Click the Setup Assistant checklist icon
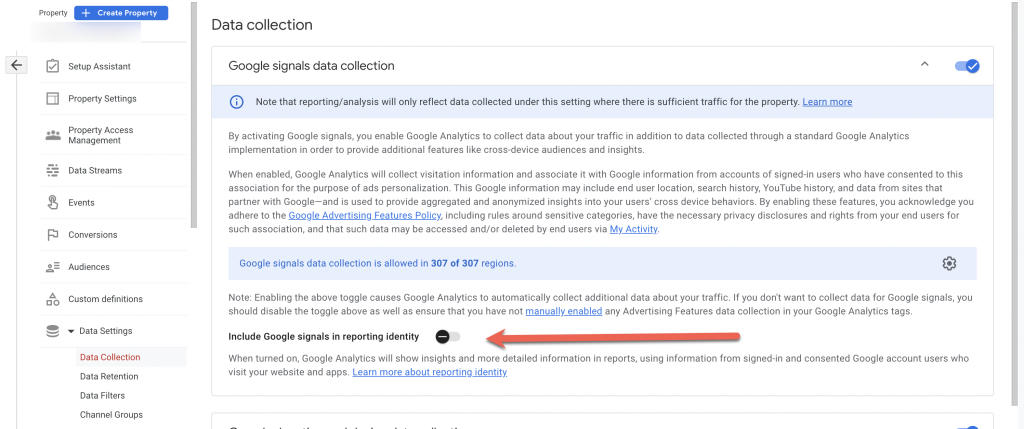This screenshot has height=429, width=1024. click(53, 67)
